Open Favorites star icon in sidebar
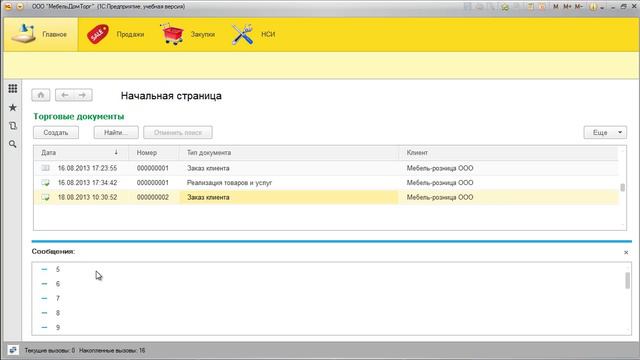Image resolution: width=640 pixels, height=360 pixels. [13, 107]
